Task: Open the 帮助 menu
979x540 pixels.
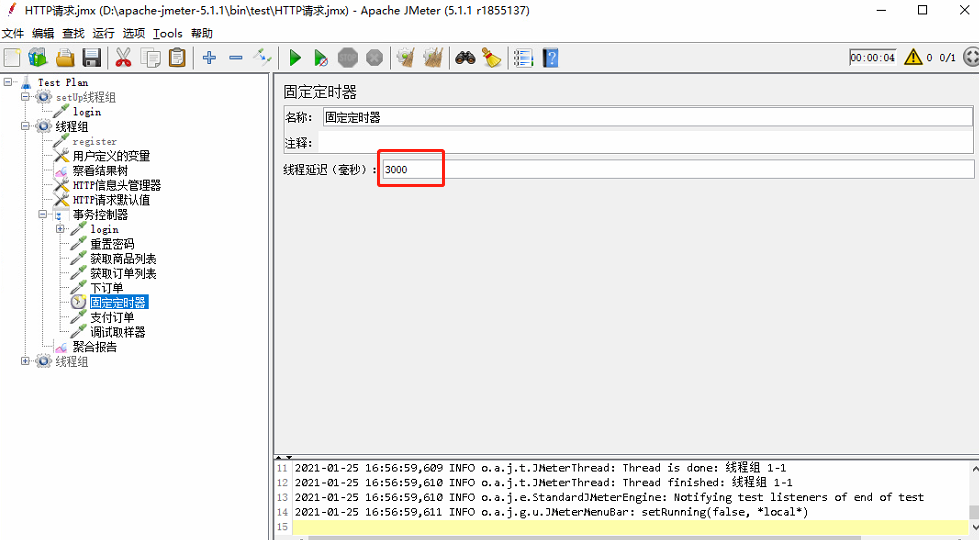Action: tap(202, 33)
